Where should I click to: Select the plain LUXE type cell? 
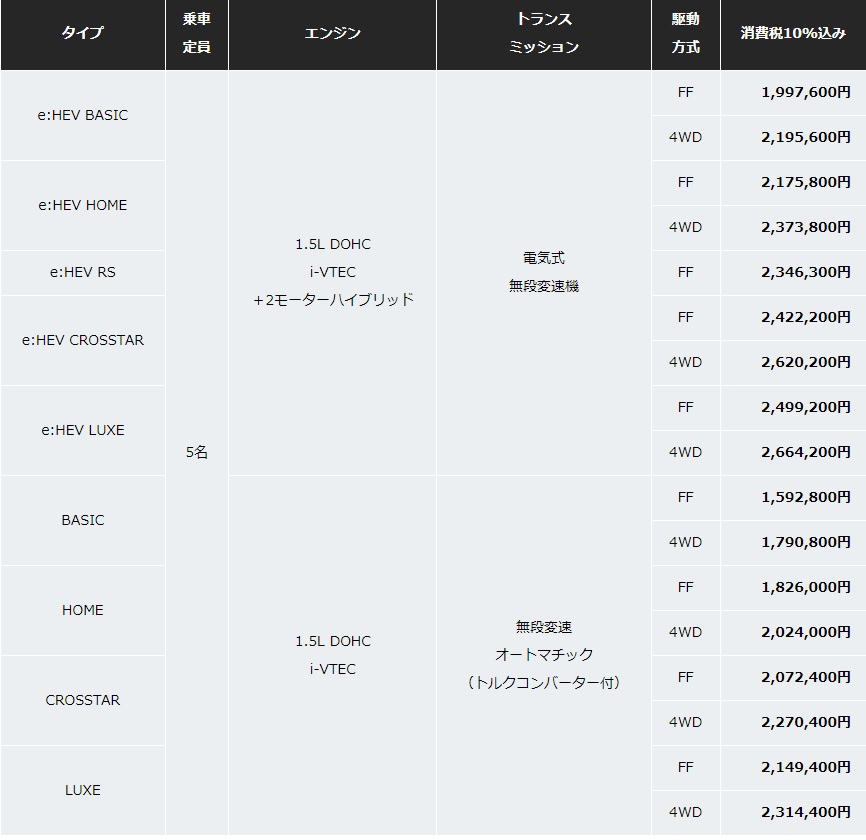83,790
